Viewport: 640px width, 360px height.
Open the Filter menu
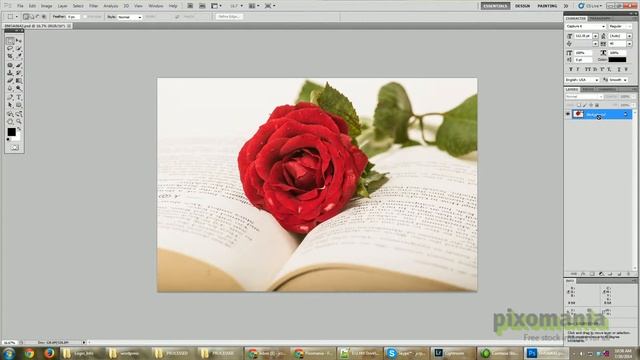coord(93,6)
